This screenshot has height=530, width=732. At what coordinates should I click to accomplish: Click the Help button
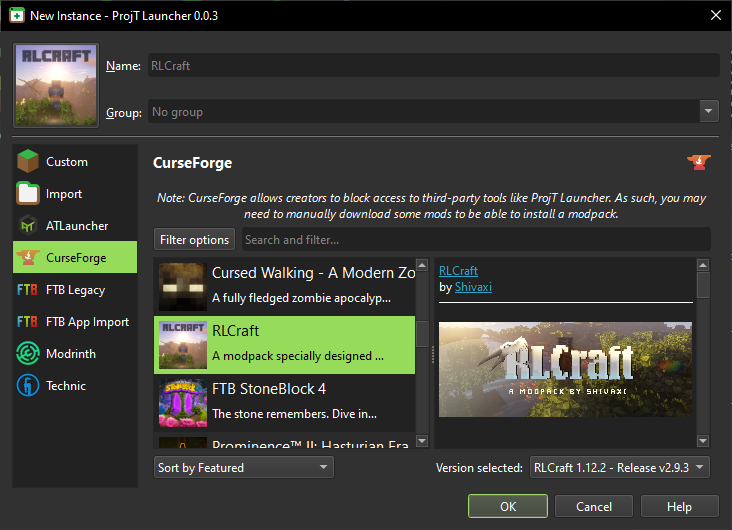(x=679, y=506)
